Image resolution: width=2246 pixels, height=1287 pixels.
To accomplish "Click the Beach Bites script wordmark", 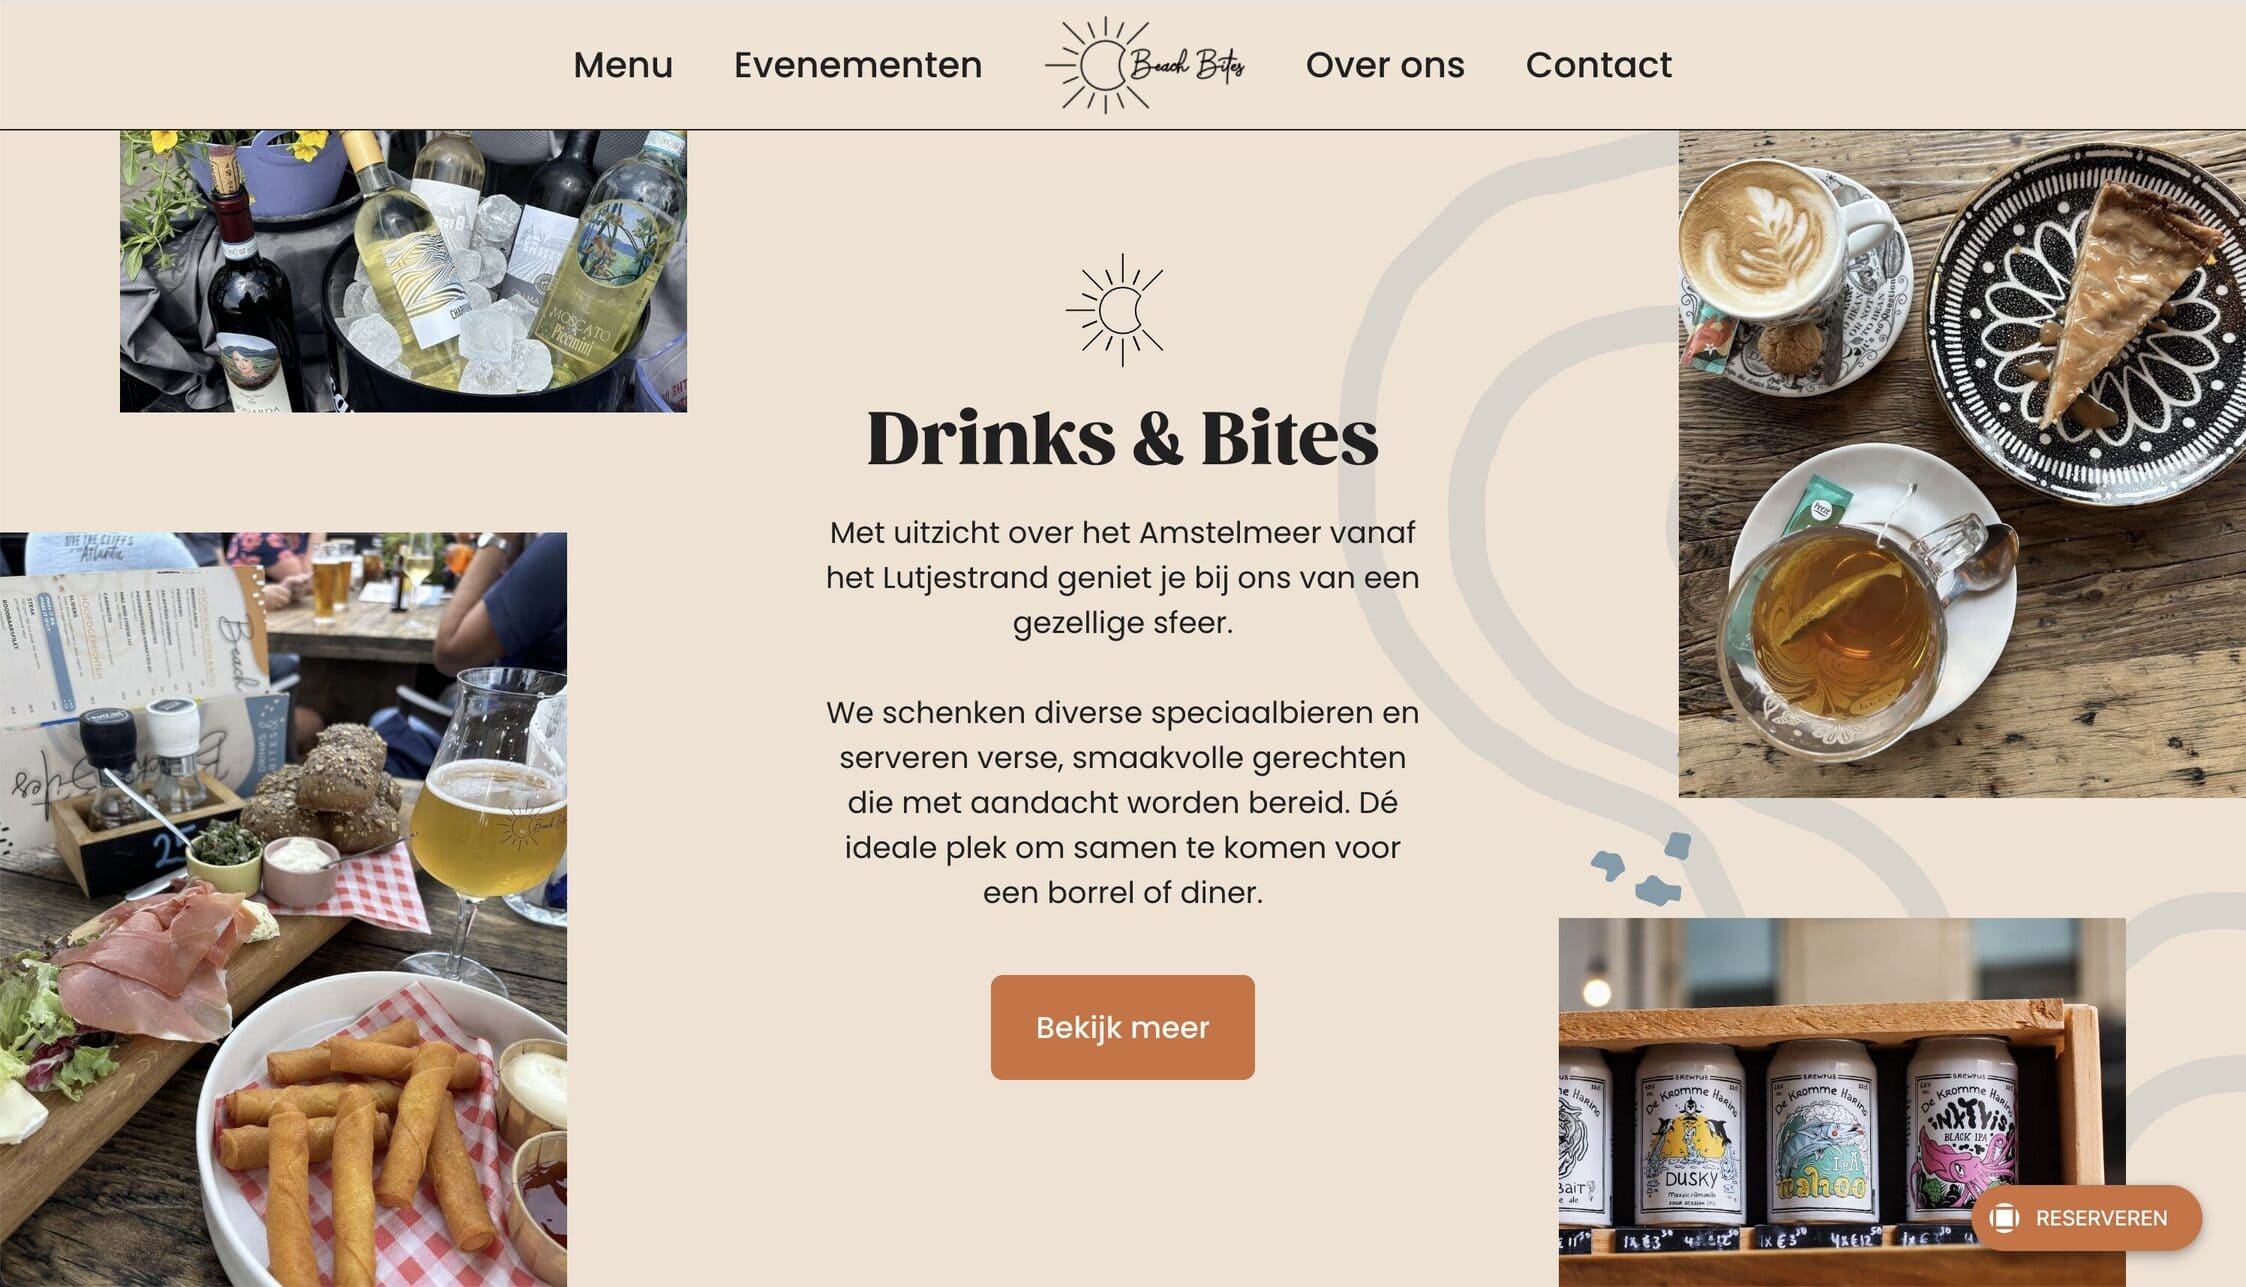I will 1187,66.
